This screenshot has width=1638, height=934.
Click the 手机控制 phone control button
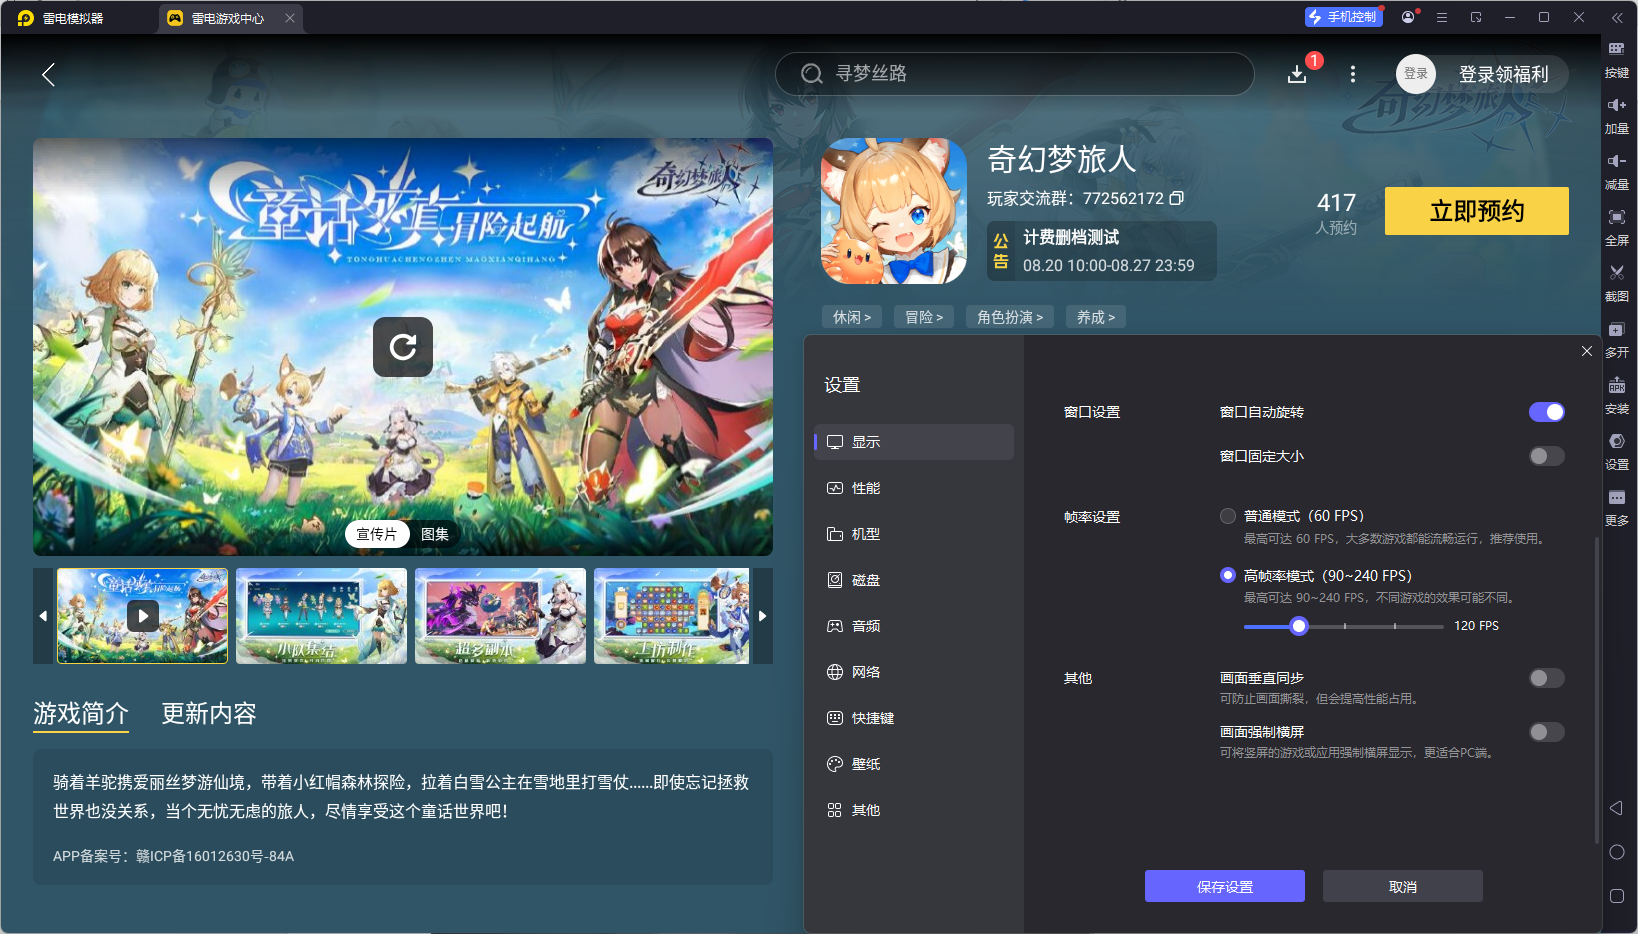click(1344, 17)
